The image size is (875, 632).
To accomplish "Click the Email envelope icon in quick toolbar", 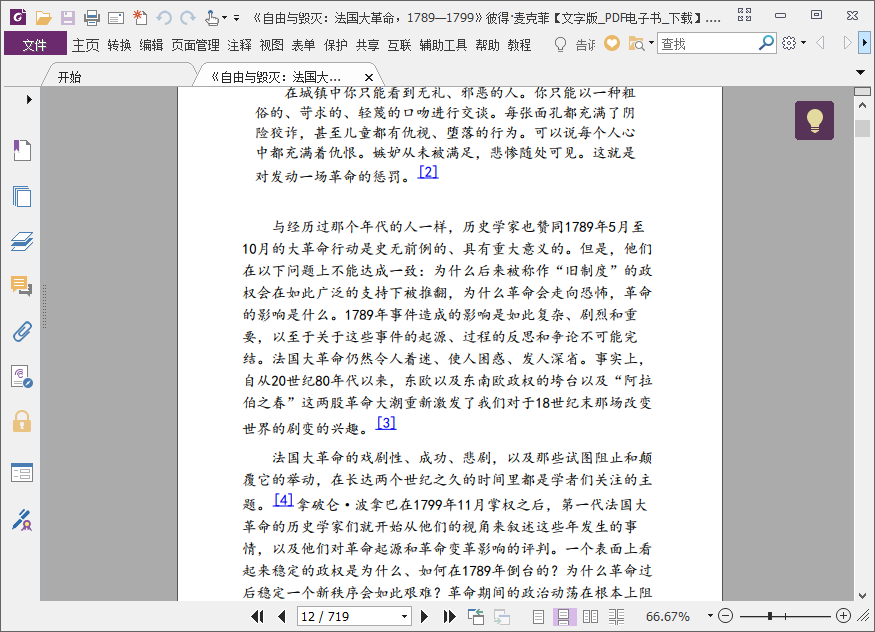I will point(116,18).
